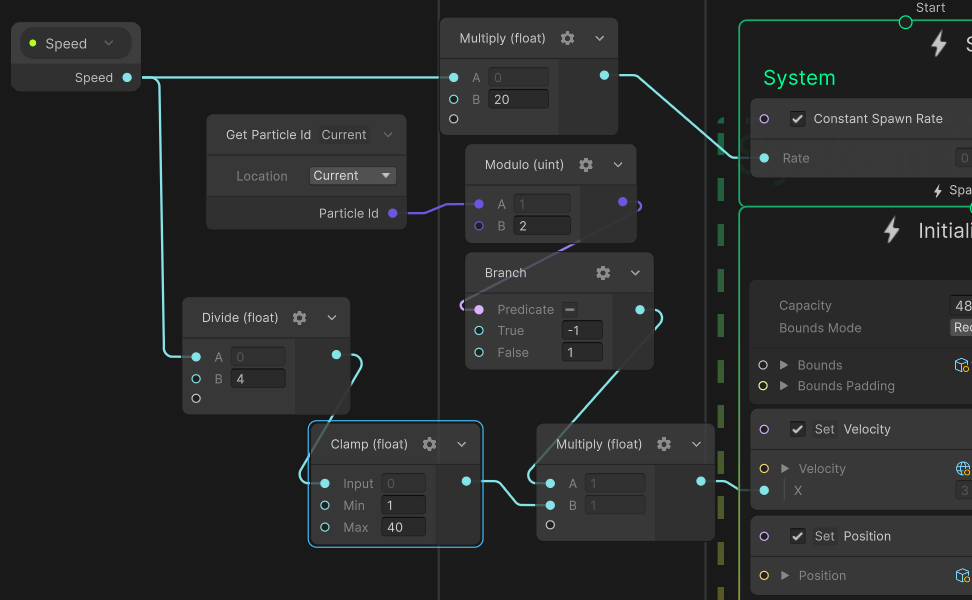
Task: Open settings gear on Divide (float) node
Action: (x=299, y=318)
